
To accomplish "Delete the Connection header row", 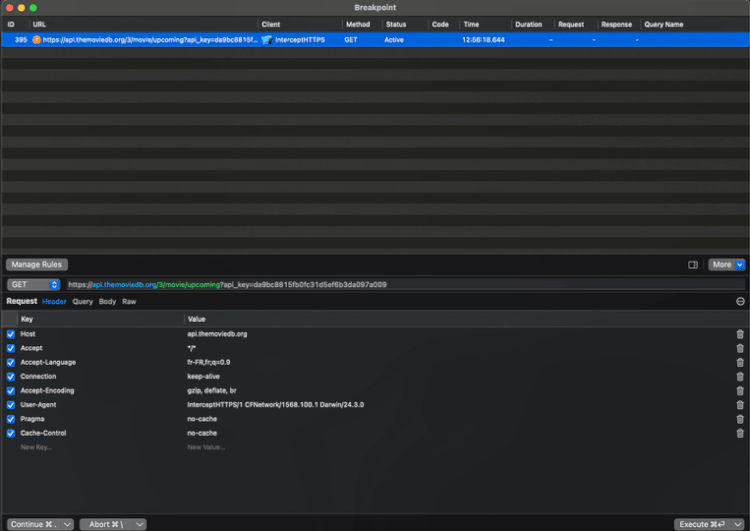I will coord(739,376).
